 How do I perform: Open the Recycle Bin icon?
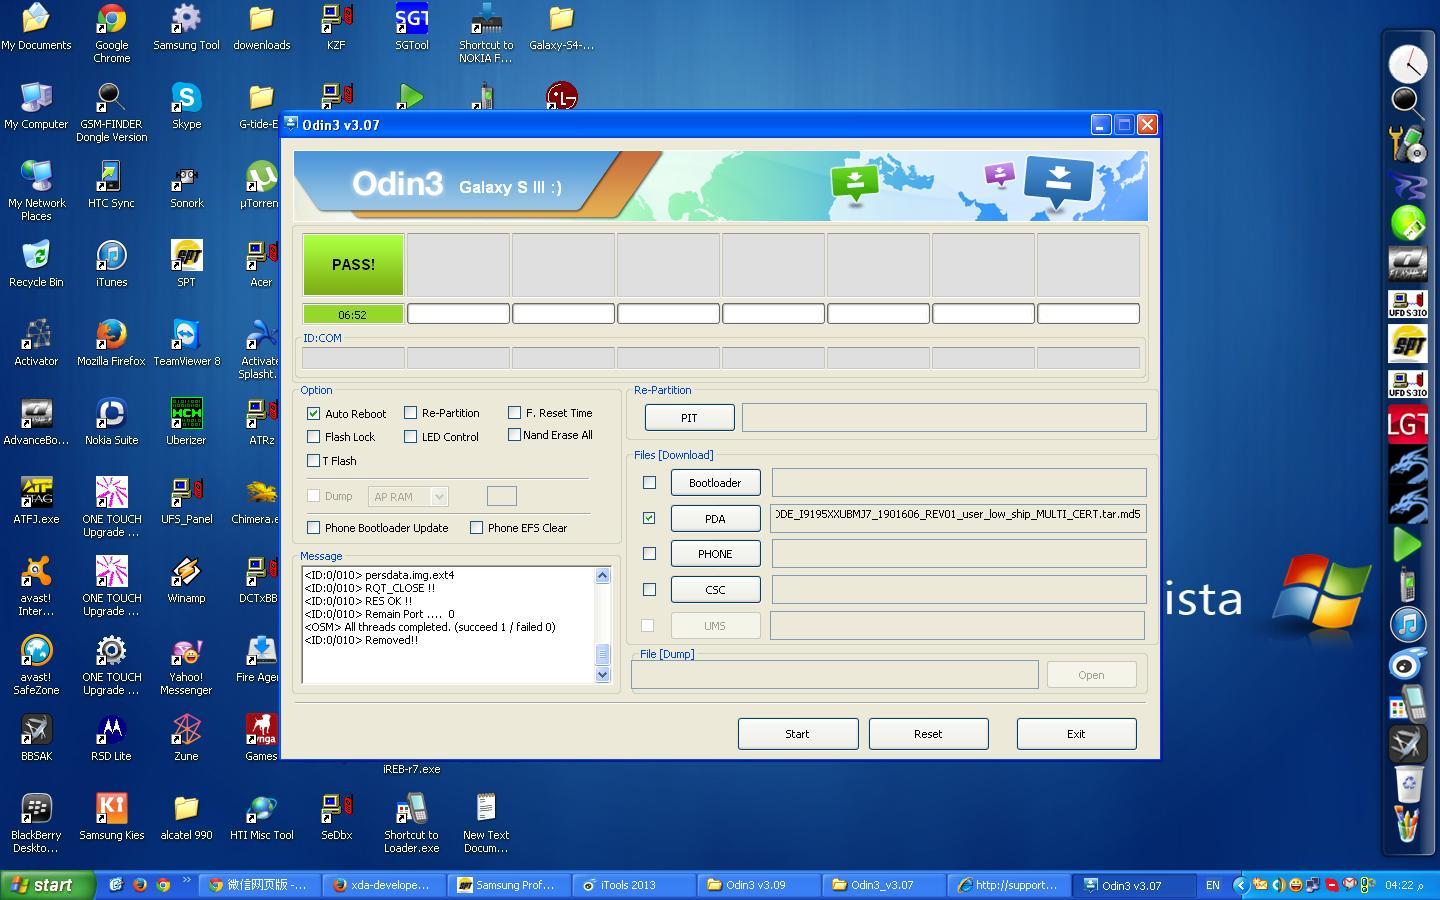[36, 264]
